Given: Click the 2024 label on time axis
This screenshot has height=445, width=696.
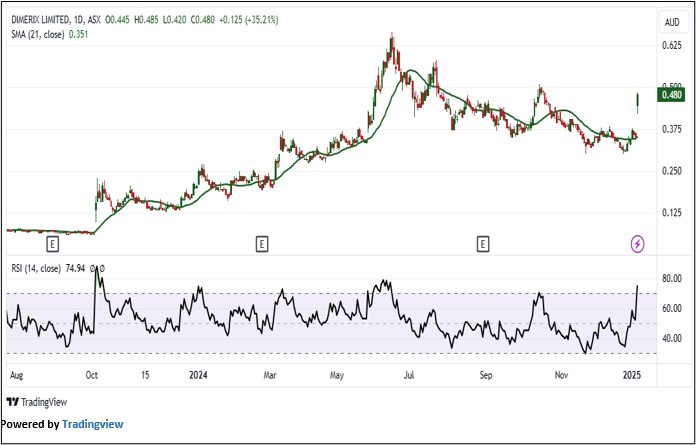Looking at the screenshot, I should (x=198, y=375).
